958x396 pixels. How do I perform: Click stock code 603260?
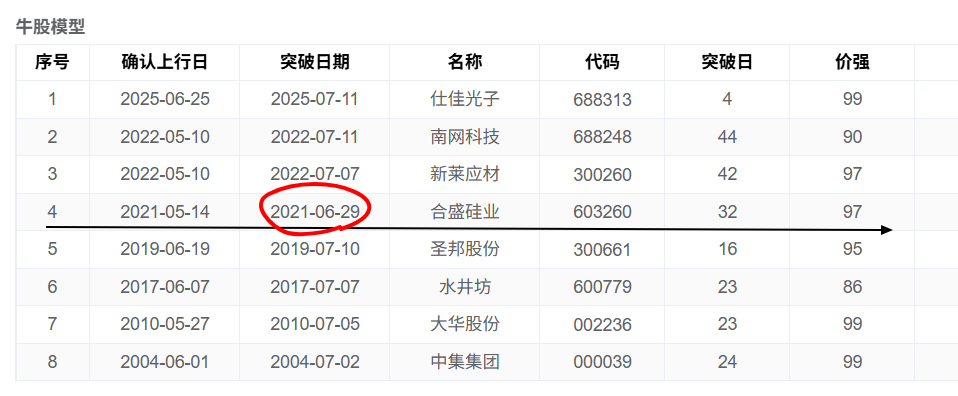[x=602, y=212]
